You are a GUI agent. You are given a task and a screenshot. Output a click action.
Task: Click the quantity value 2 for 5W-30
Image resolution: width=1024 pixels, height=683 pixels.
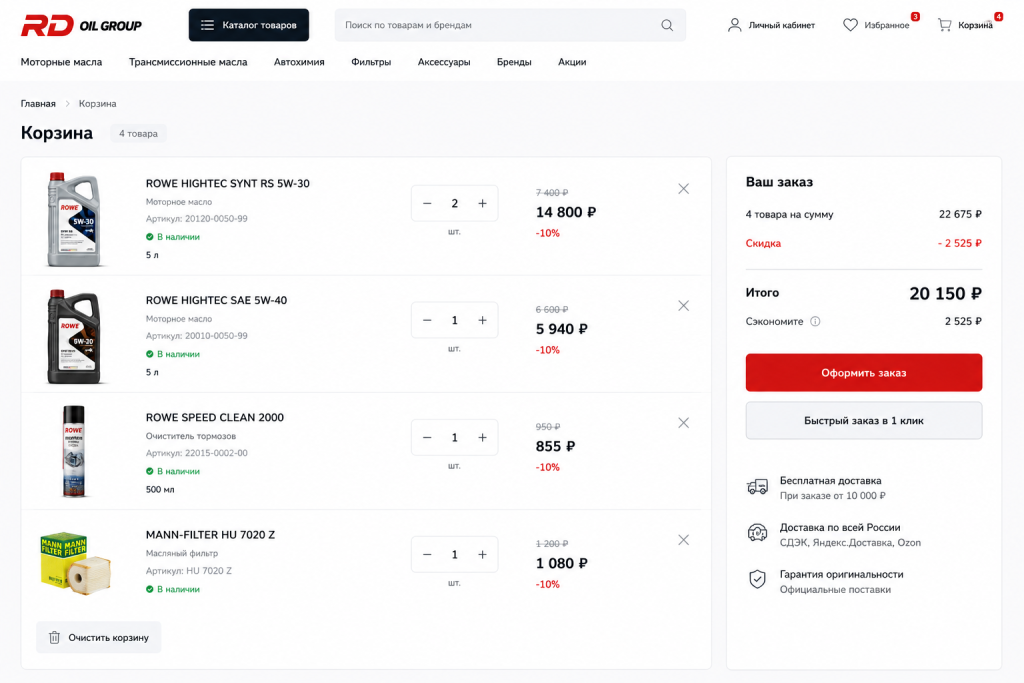click(455, 203)
